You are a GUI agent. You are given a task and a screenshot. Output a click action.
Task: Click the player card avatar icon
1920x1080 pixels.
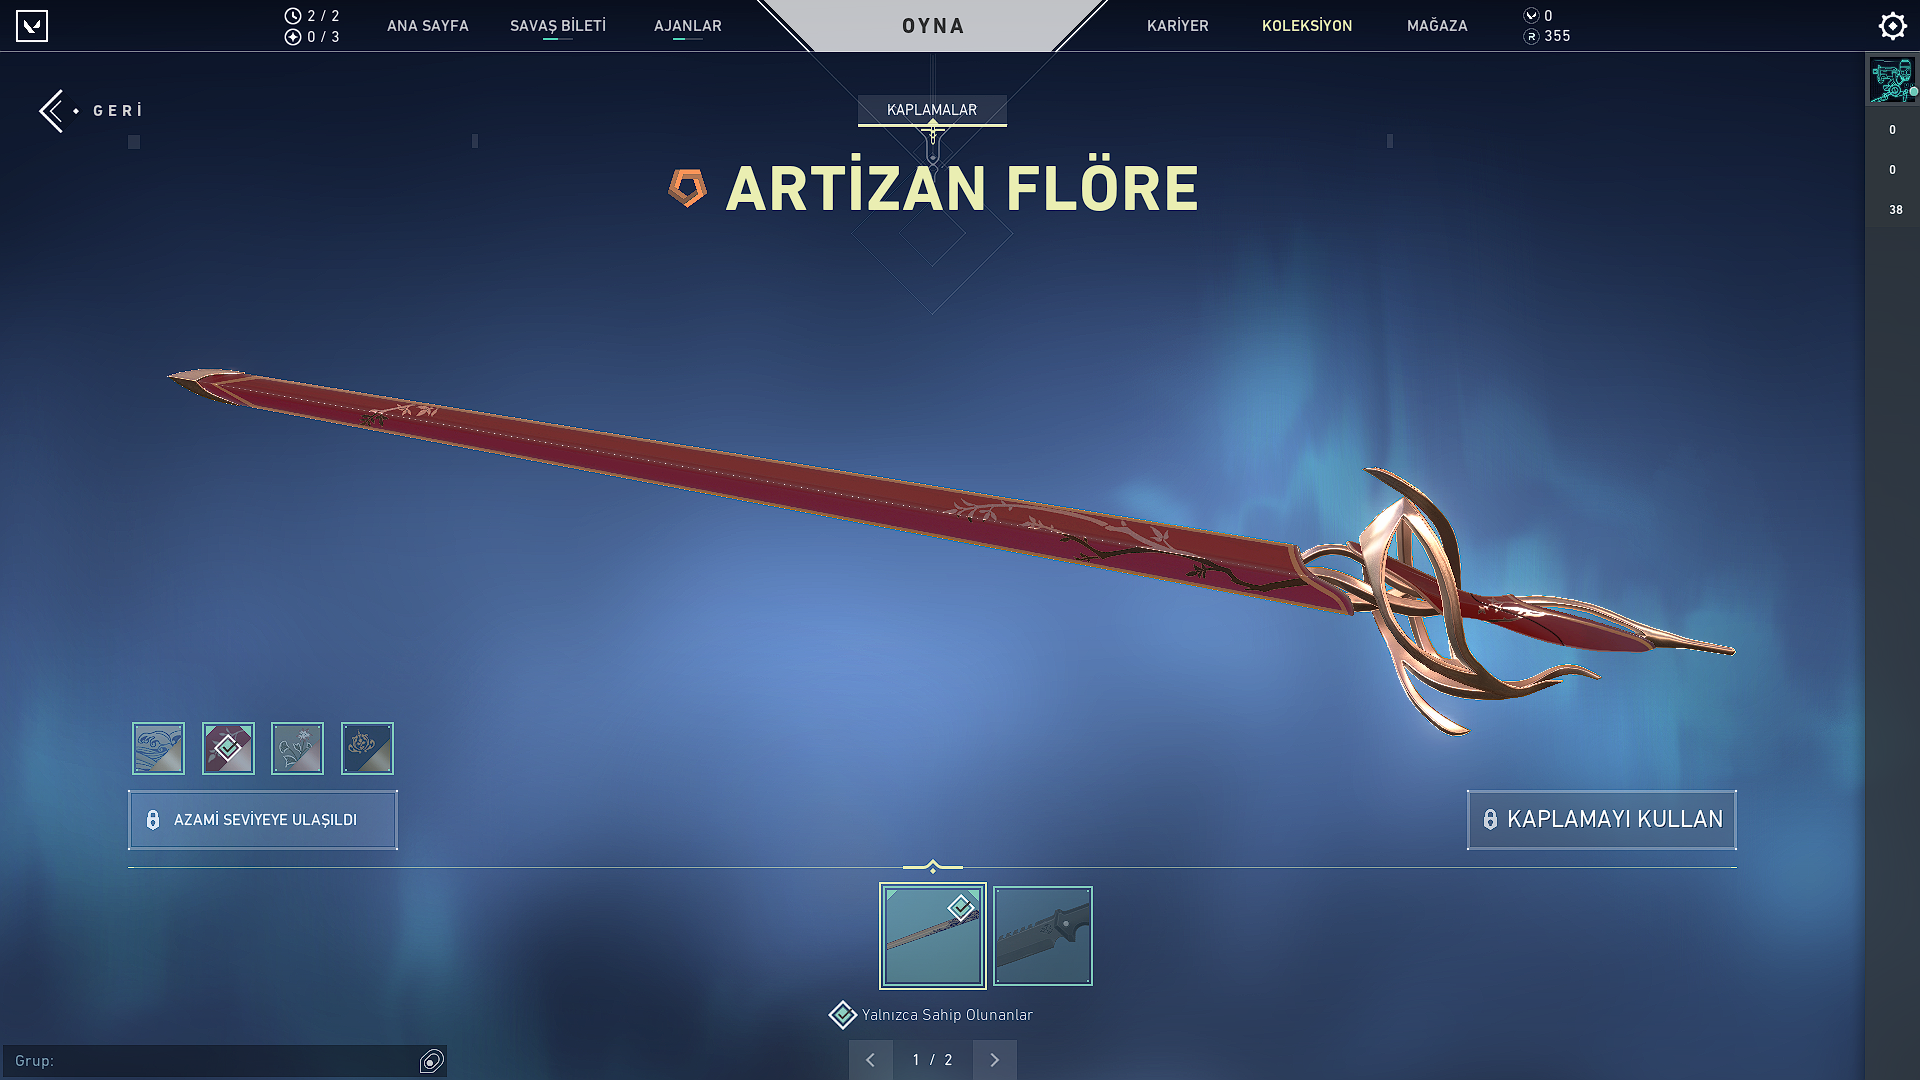[1892, 80]
